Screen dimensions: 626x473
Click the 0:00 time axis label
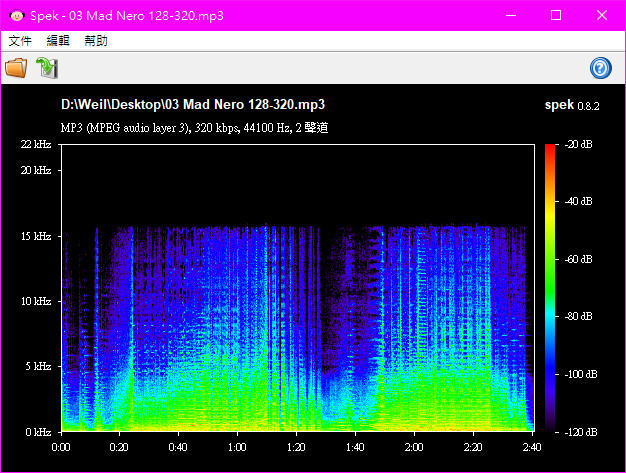61,447
